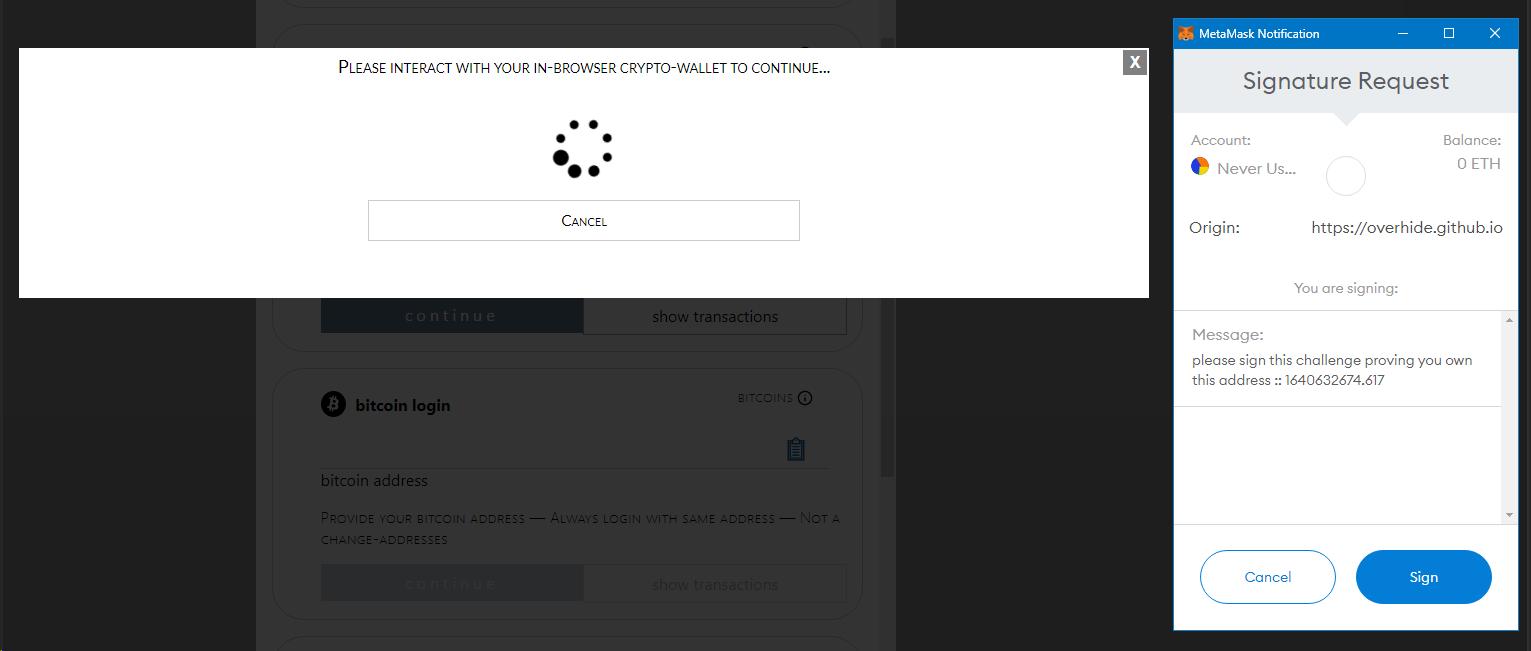
Task: Maximize the MetaMask Notification window
Action: click(x=1448, y=33)
